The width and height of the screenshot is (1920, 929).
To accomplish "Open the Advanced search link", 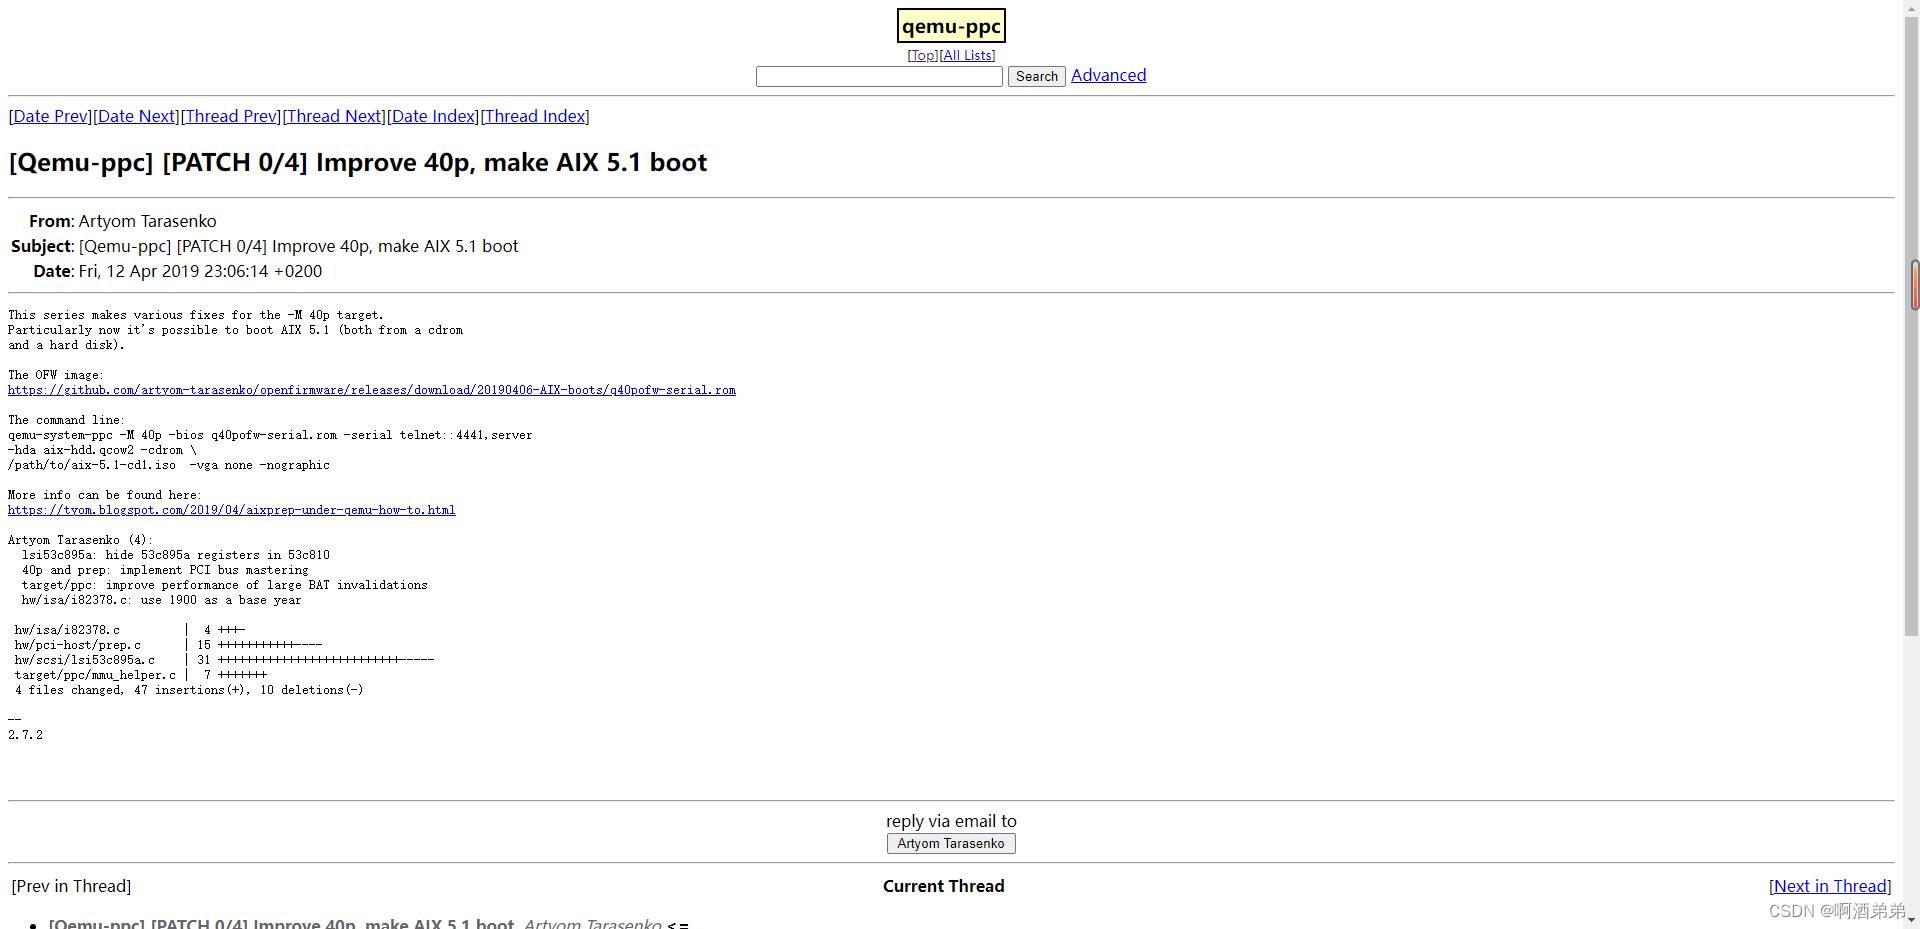I will coord(1108,76).
